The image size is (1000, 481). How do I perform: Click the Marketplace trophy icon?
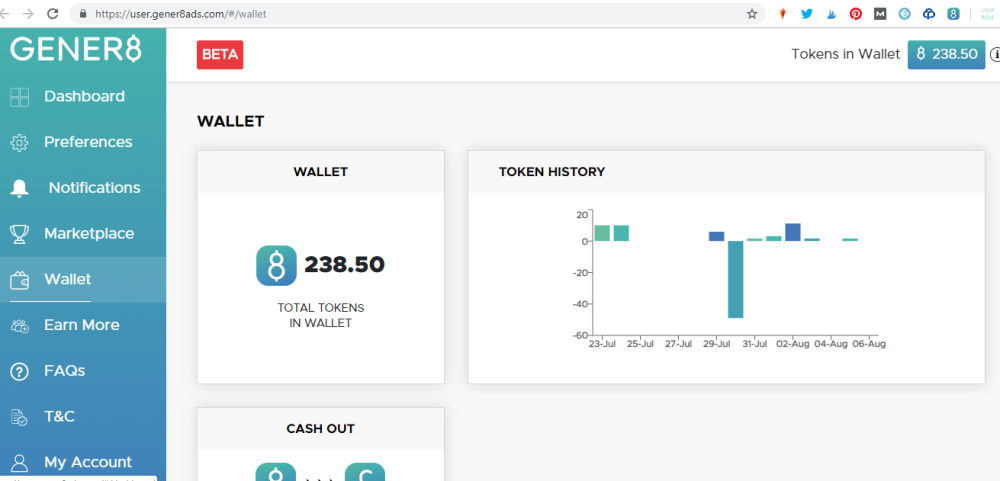tap(20, 234)
